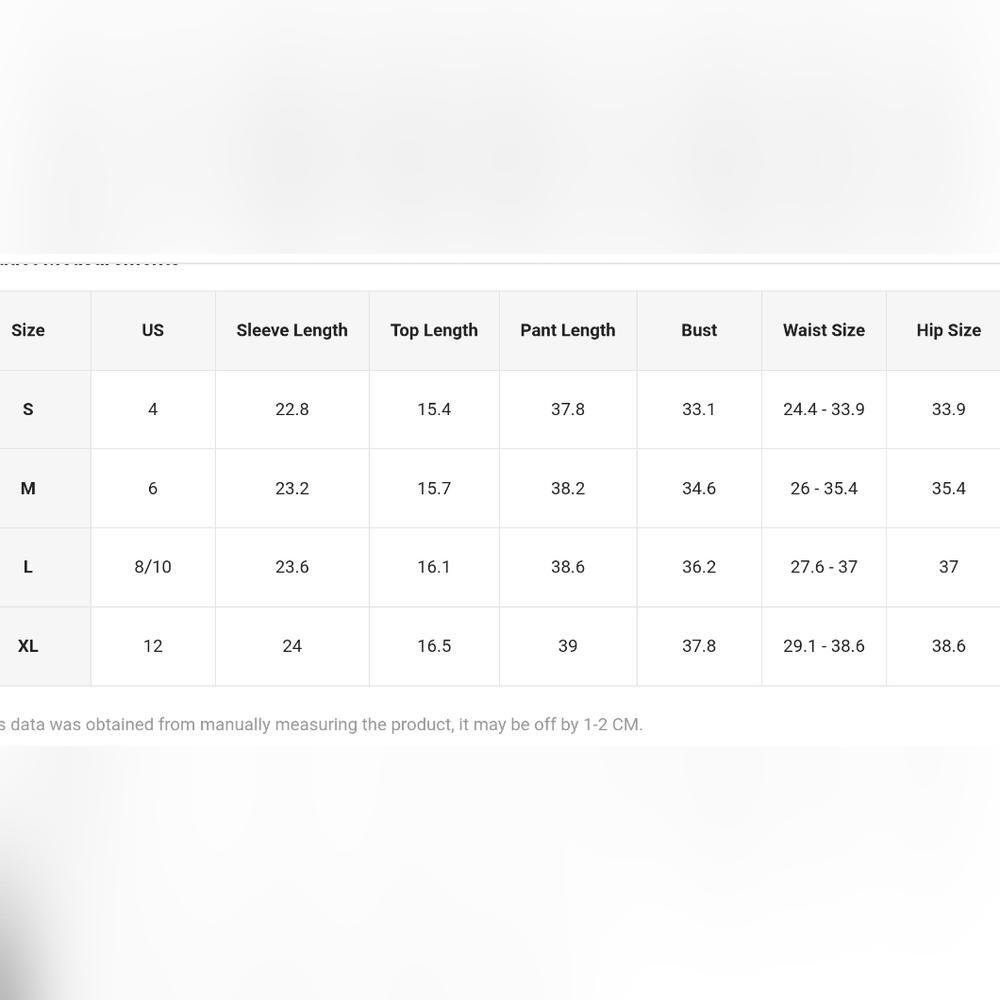
Task: Click the M size row label
Action: point(28,488)
